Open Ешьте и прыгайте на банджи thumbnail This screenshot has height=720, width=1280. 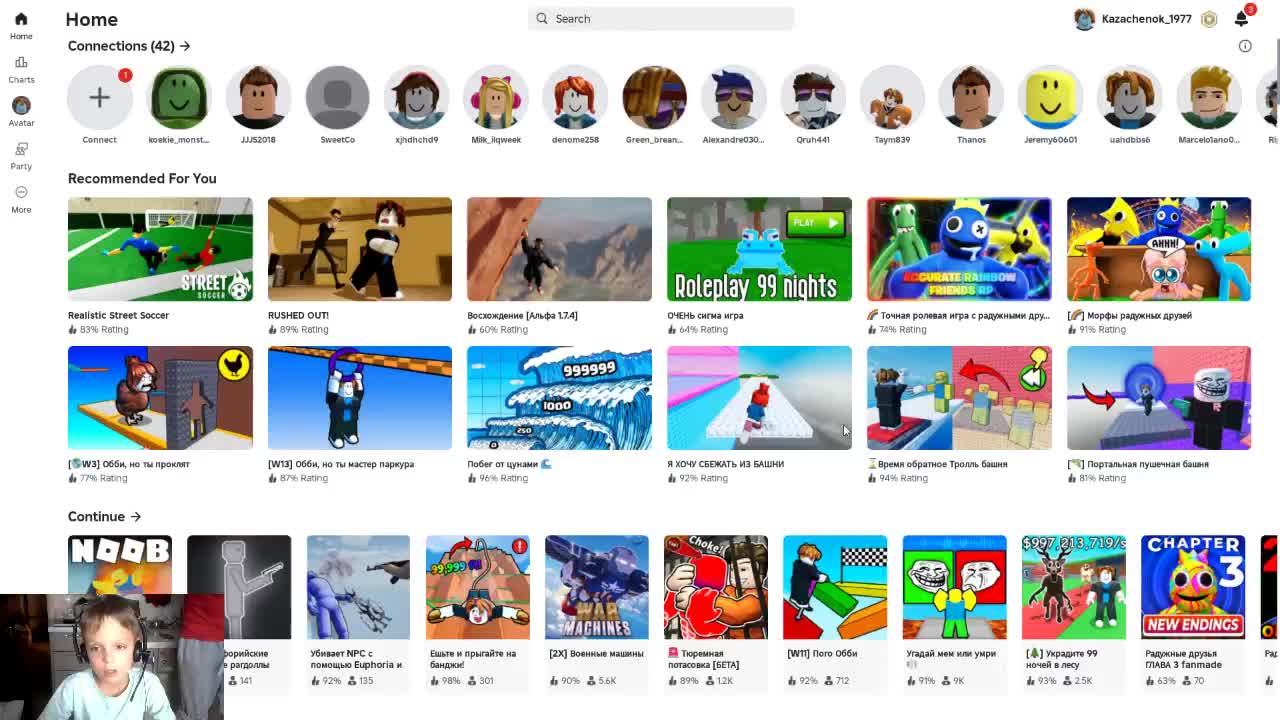pyautogui.click(x=478, y=587)
